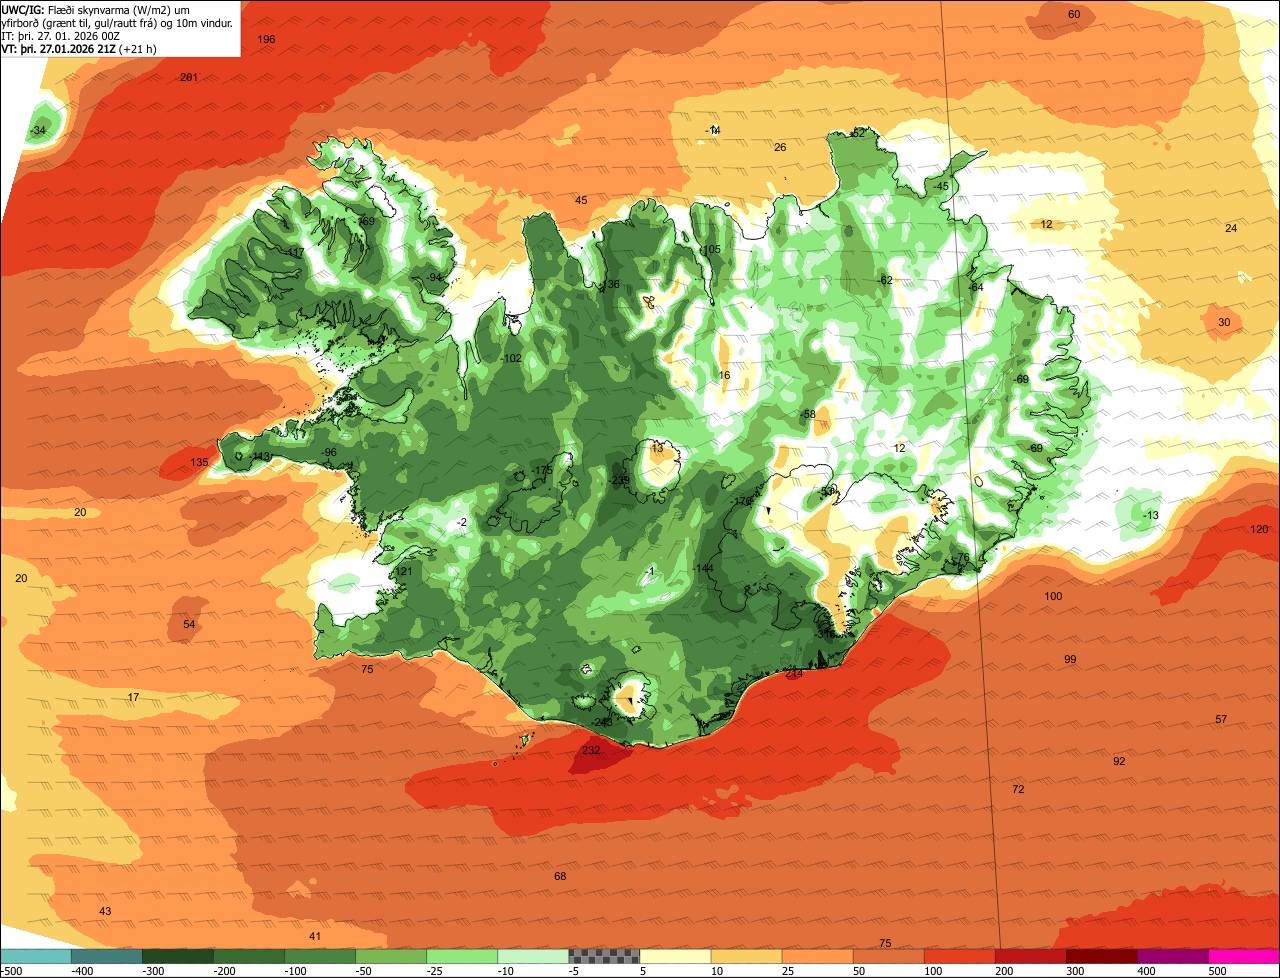Click the 43 value in the southwest corner
This screenshot has width=1280, height=978.
coord(105,911)
